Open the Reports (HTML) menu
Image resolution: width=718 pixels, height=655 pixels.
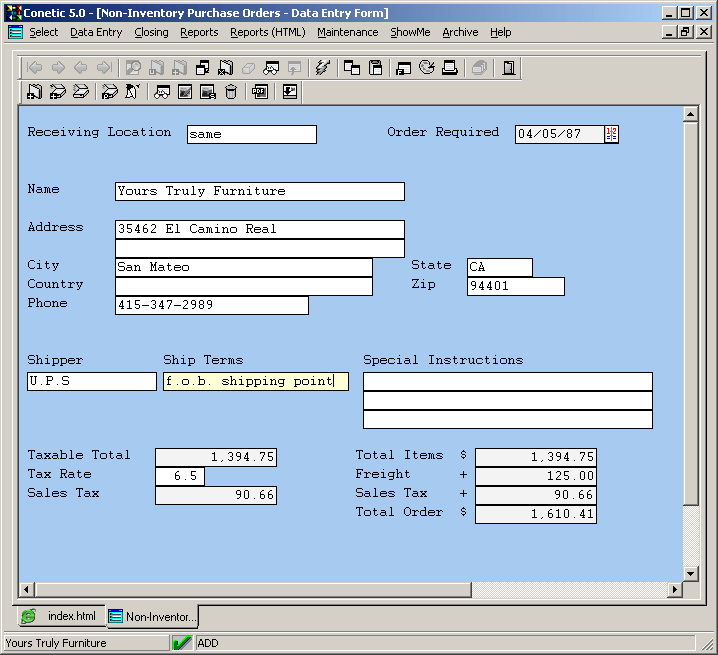267,32
